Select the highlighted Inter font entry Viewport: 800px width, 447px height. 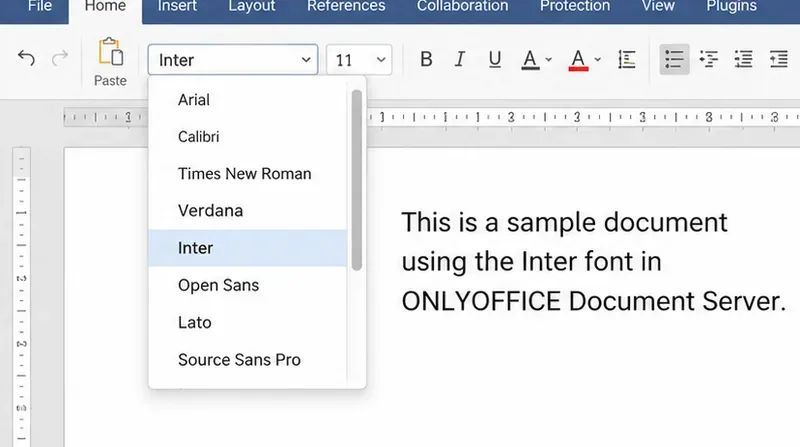tap(247, 248)
